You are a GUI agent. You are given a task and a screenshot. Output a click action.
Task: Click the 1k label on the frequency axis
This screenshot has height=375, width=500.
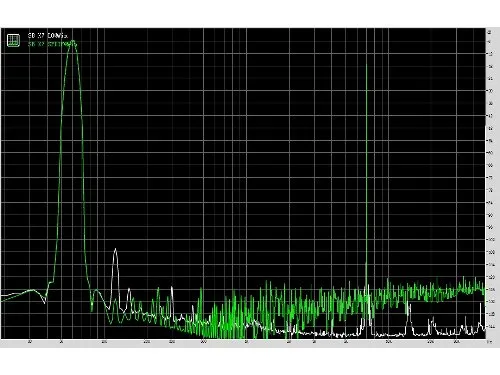(246, 342)
